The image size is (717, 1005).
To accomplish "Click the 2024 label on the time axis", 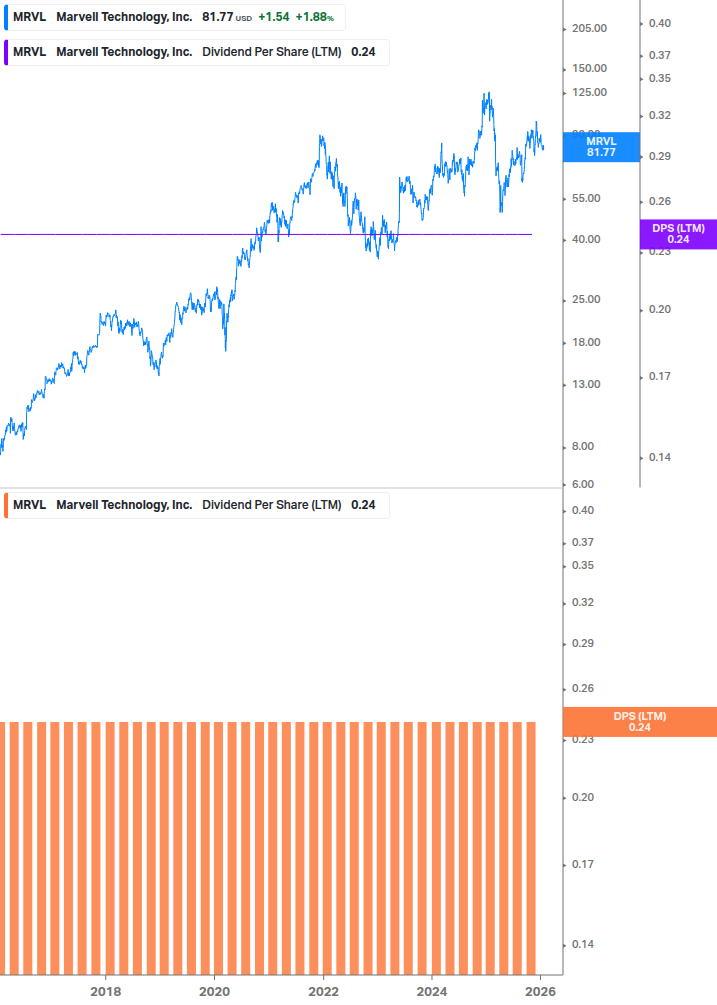I will pos(432,992).
